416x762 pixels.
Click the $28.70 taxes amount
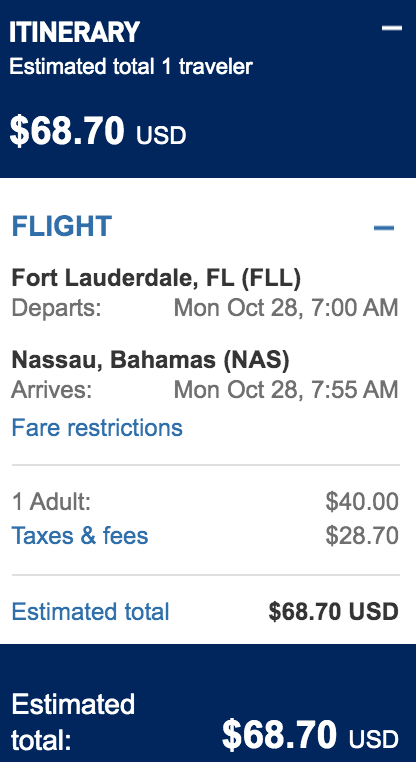362,536
